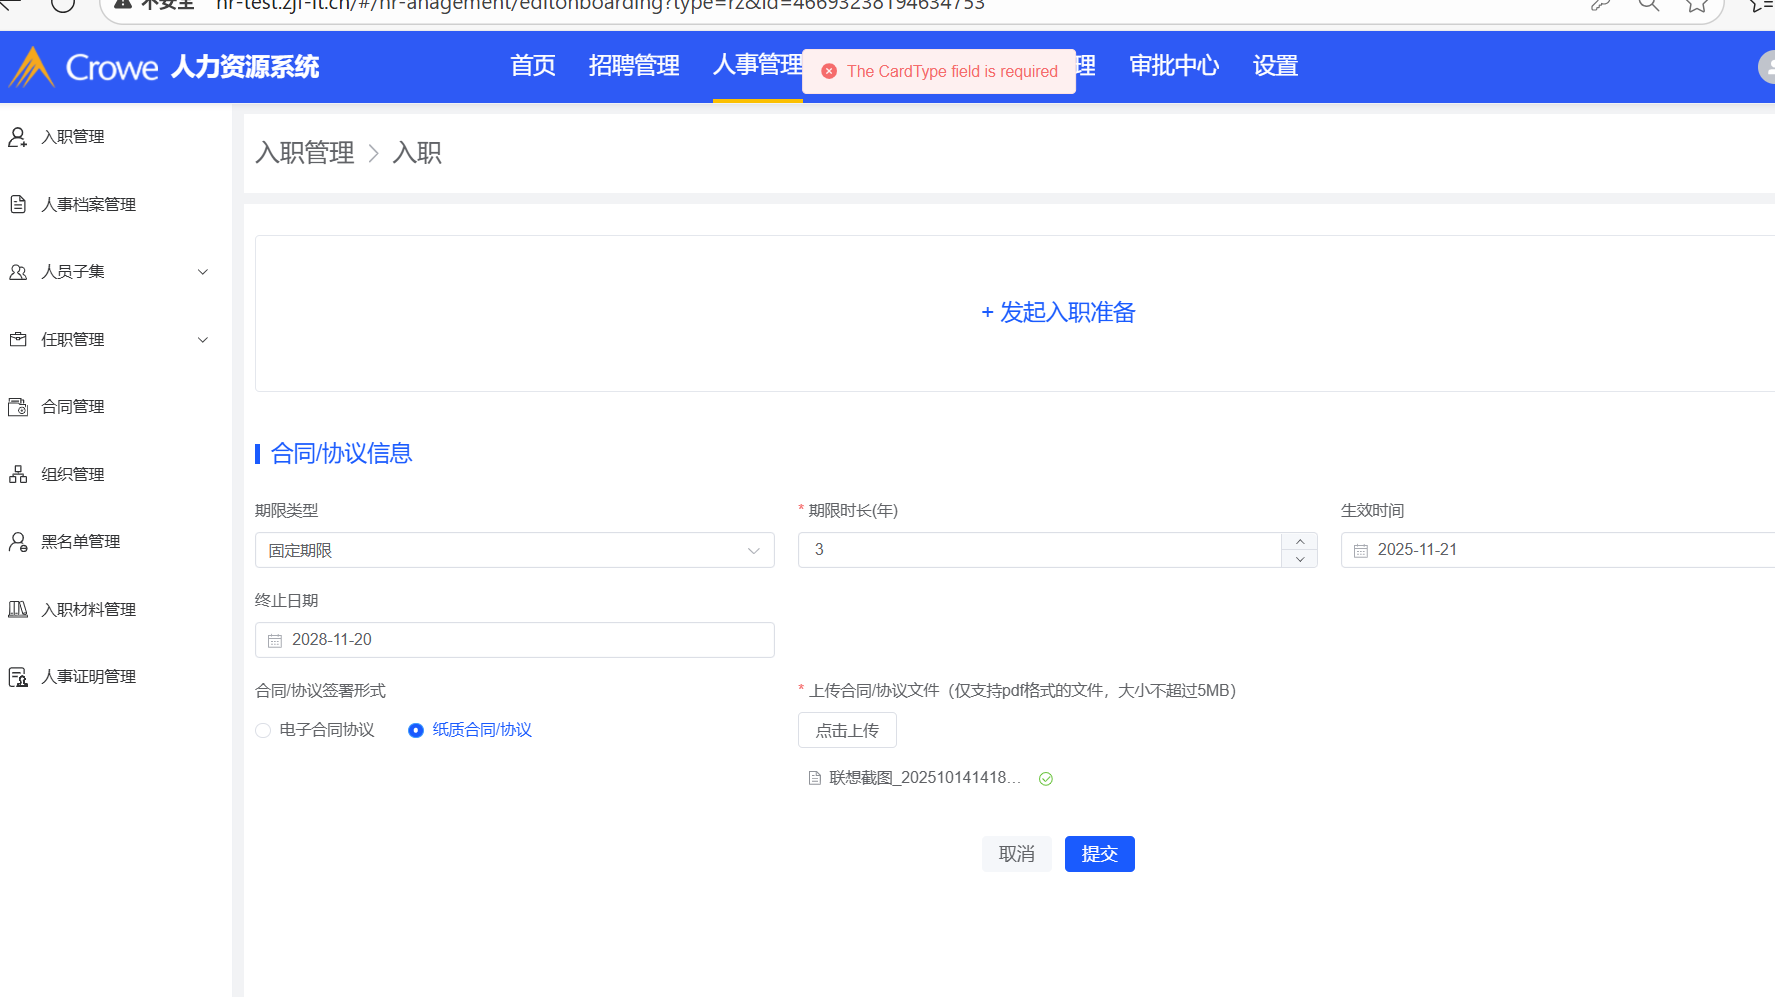Open the 期限类型 dropdown

point(514,550)
